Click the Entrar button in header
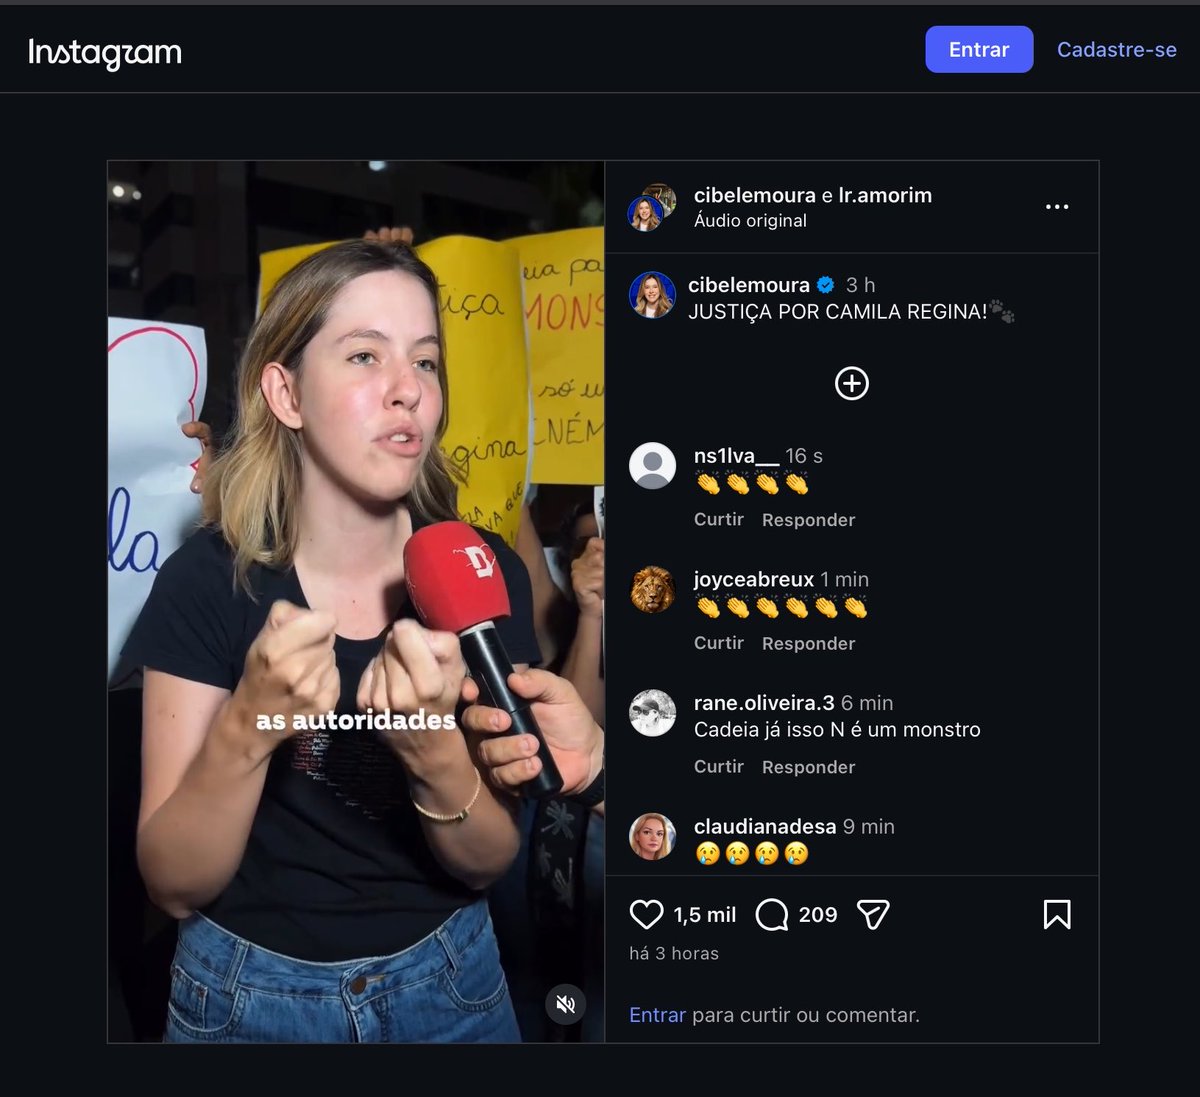1200x1097 pixels. [979, 49]
